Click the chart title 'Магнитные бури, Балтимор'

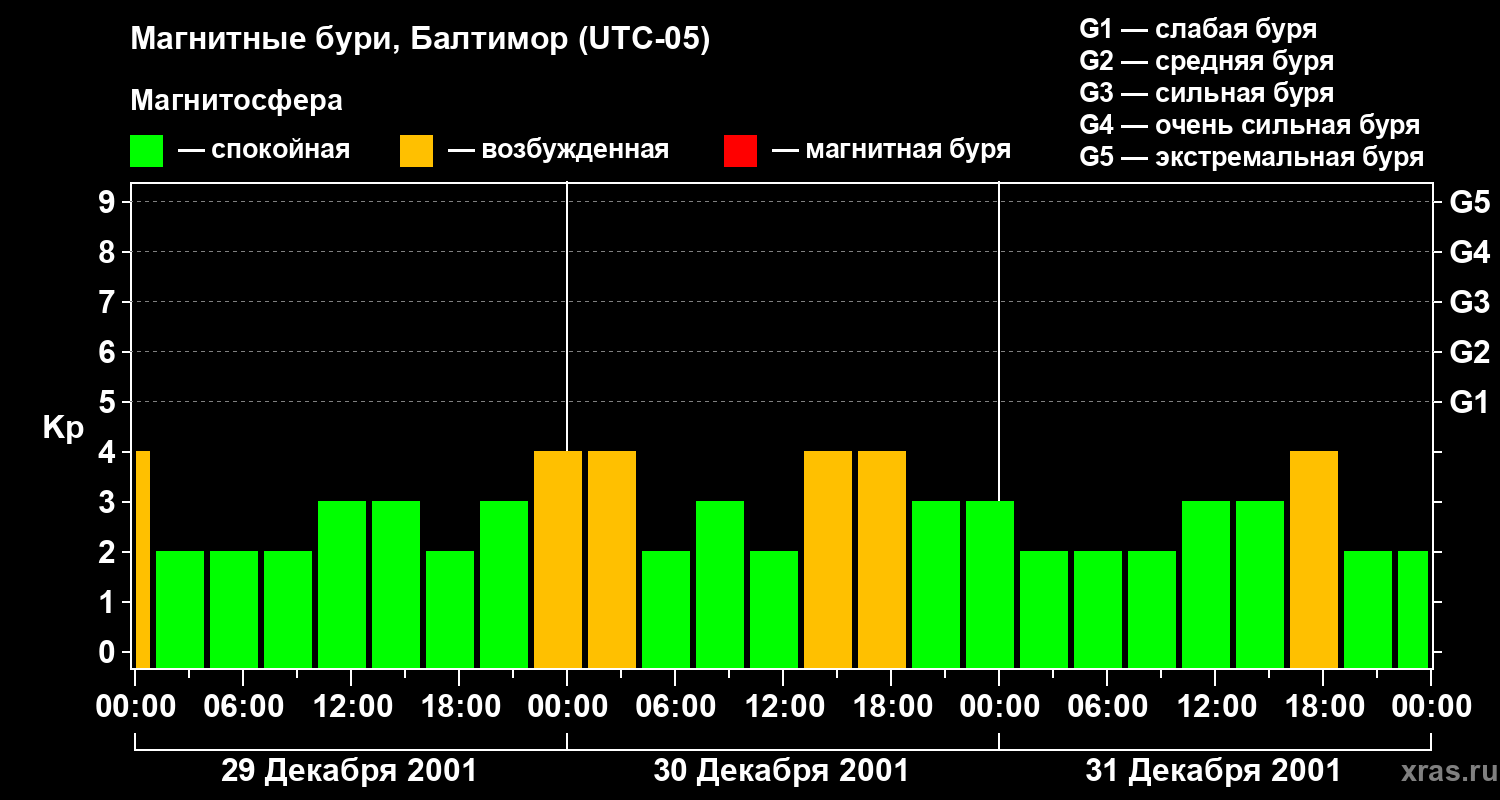(420, 40)
